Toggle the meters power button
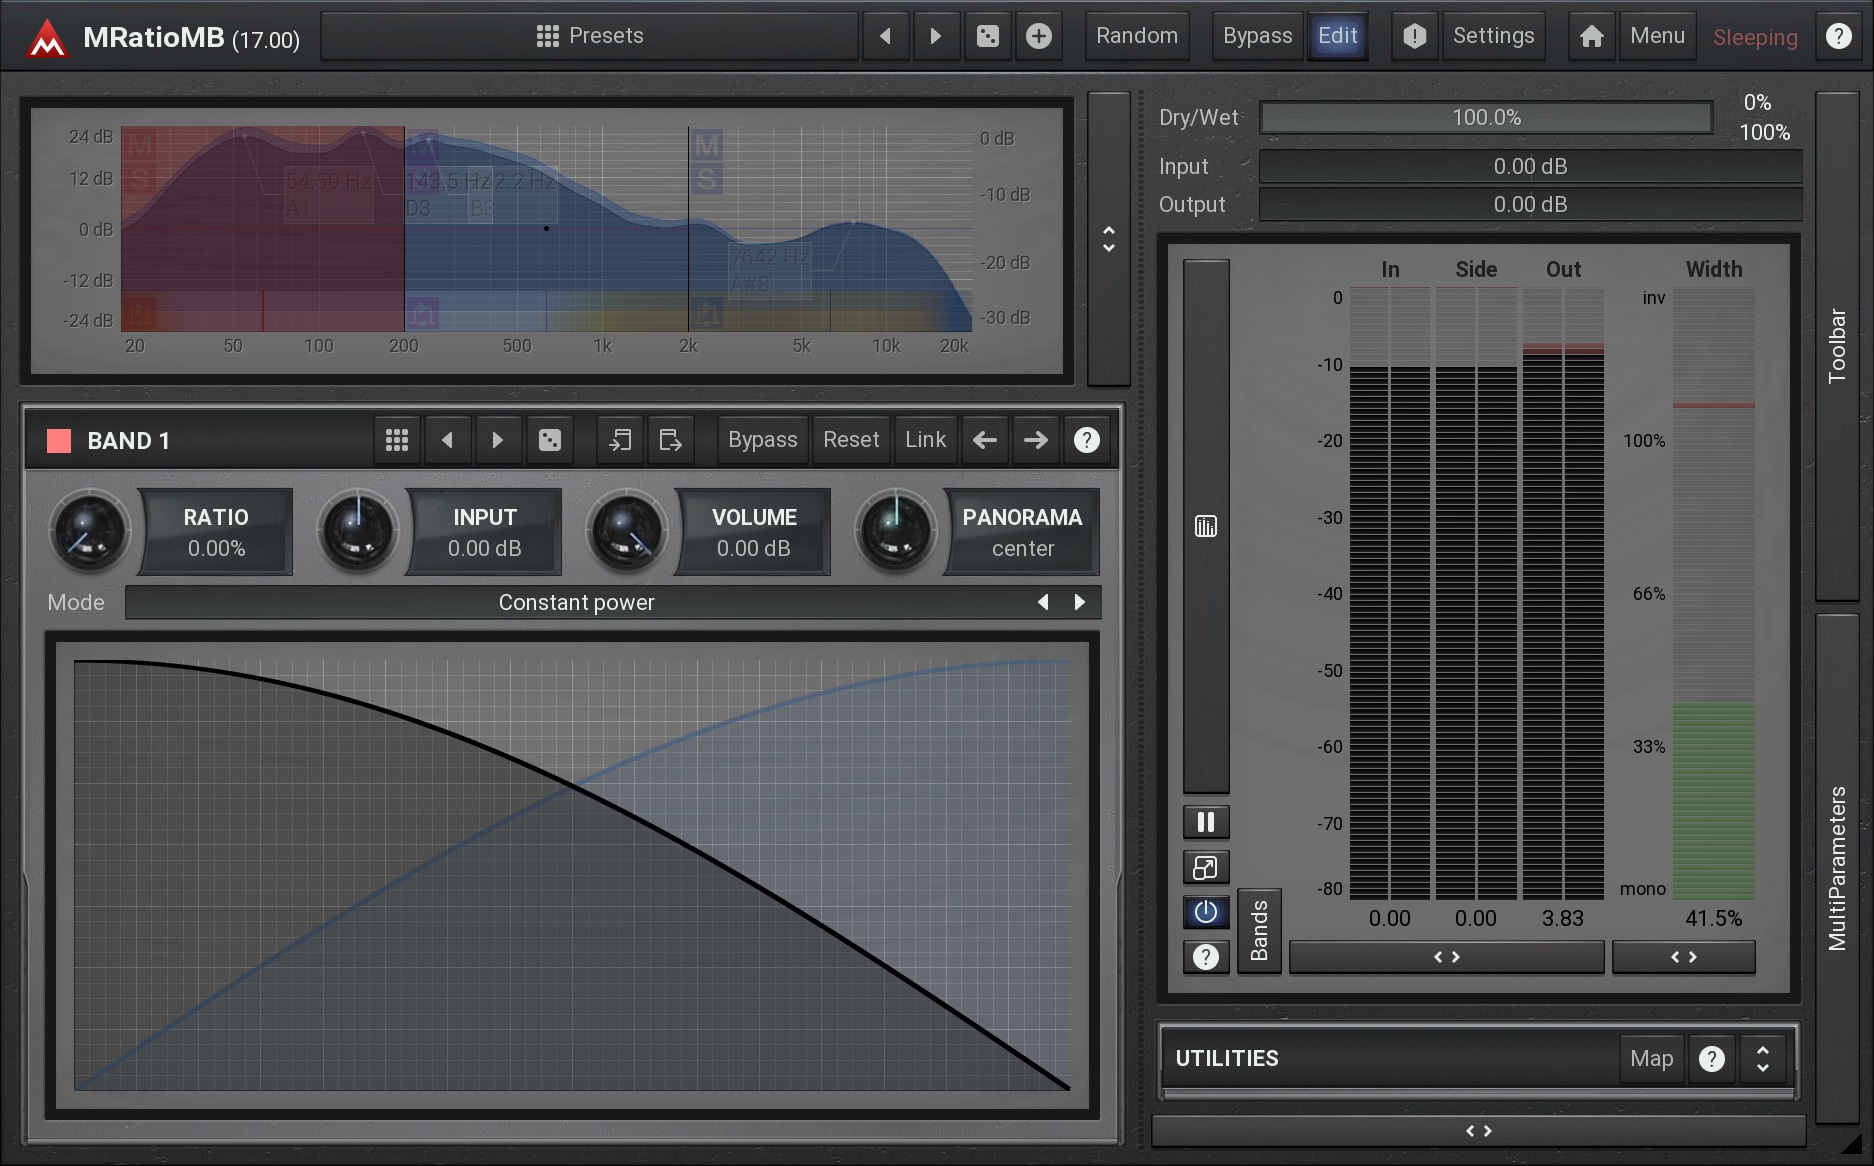The width and height of the screenshot is (1874, 1166). pyautogui.click(x=1206, y=912)
